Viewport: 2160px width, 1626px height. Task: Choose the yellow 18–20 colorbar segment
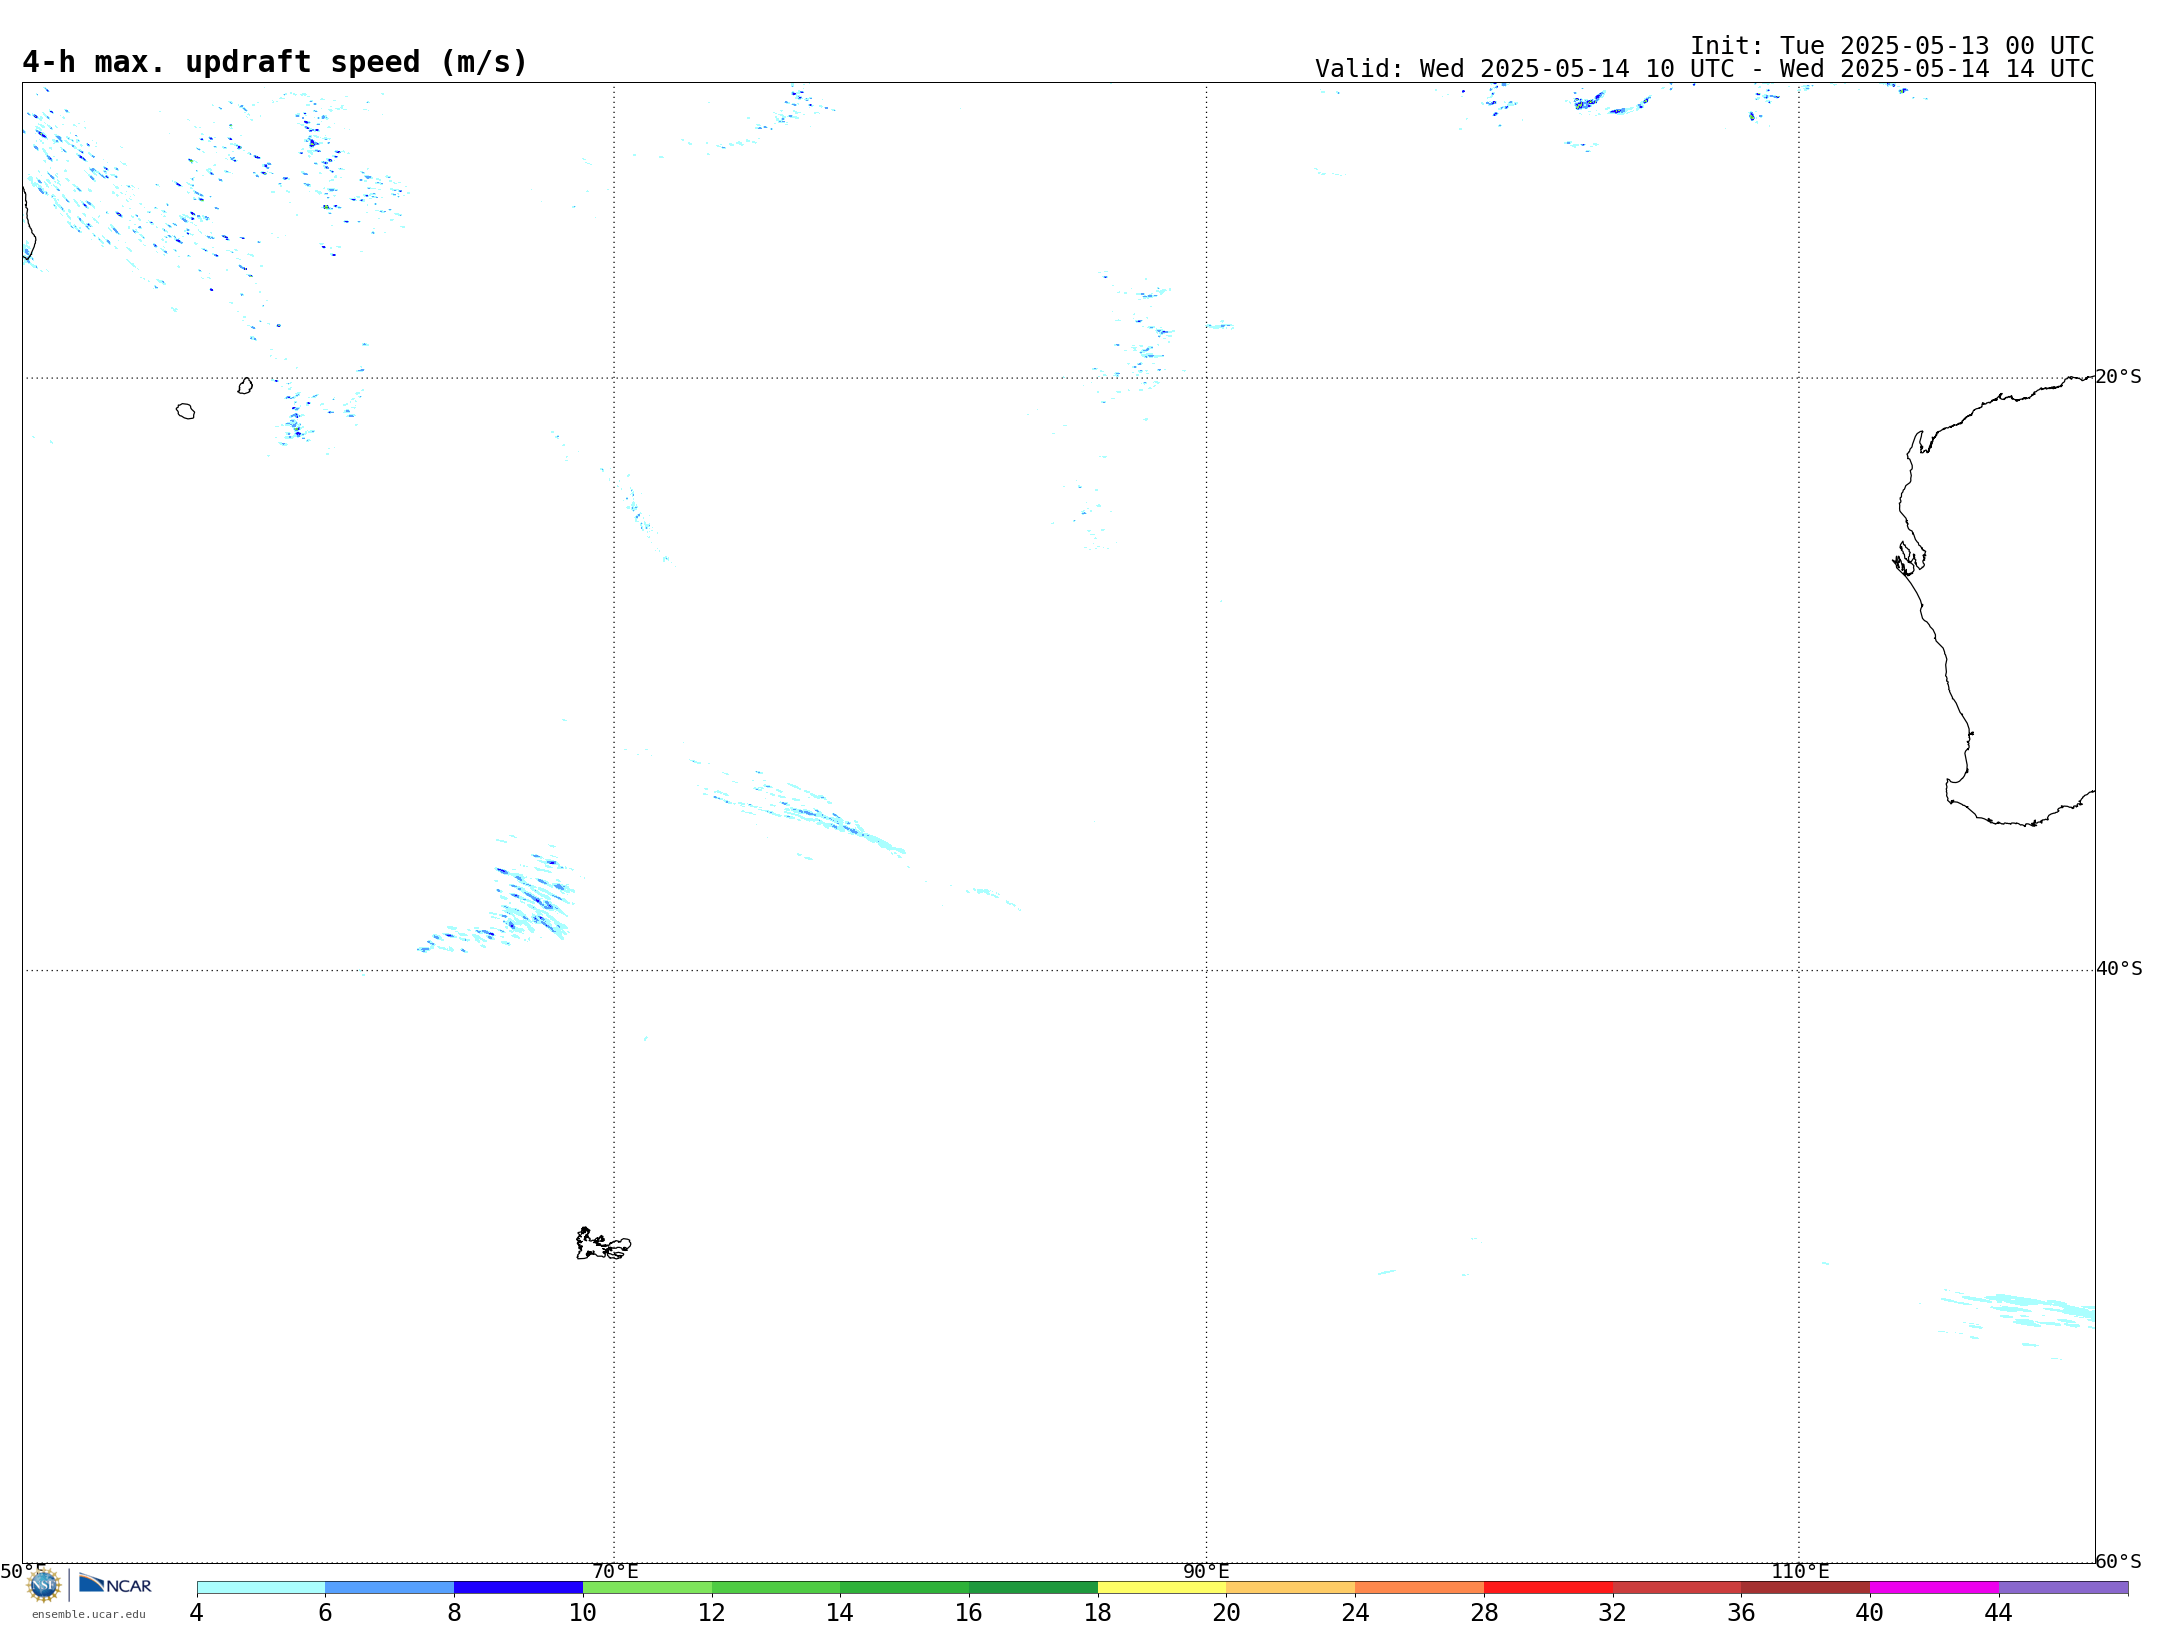coord(1162,1587)
